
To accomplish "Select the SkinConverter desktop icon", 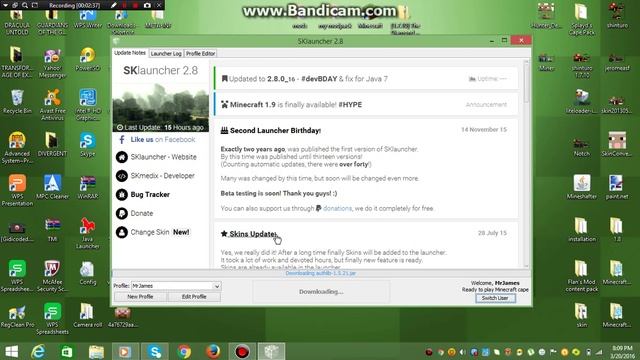I will 616,144.
